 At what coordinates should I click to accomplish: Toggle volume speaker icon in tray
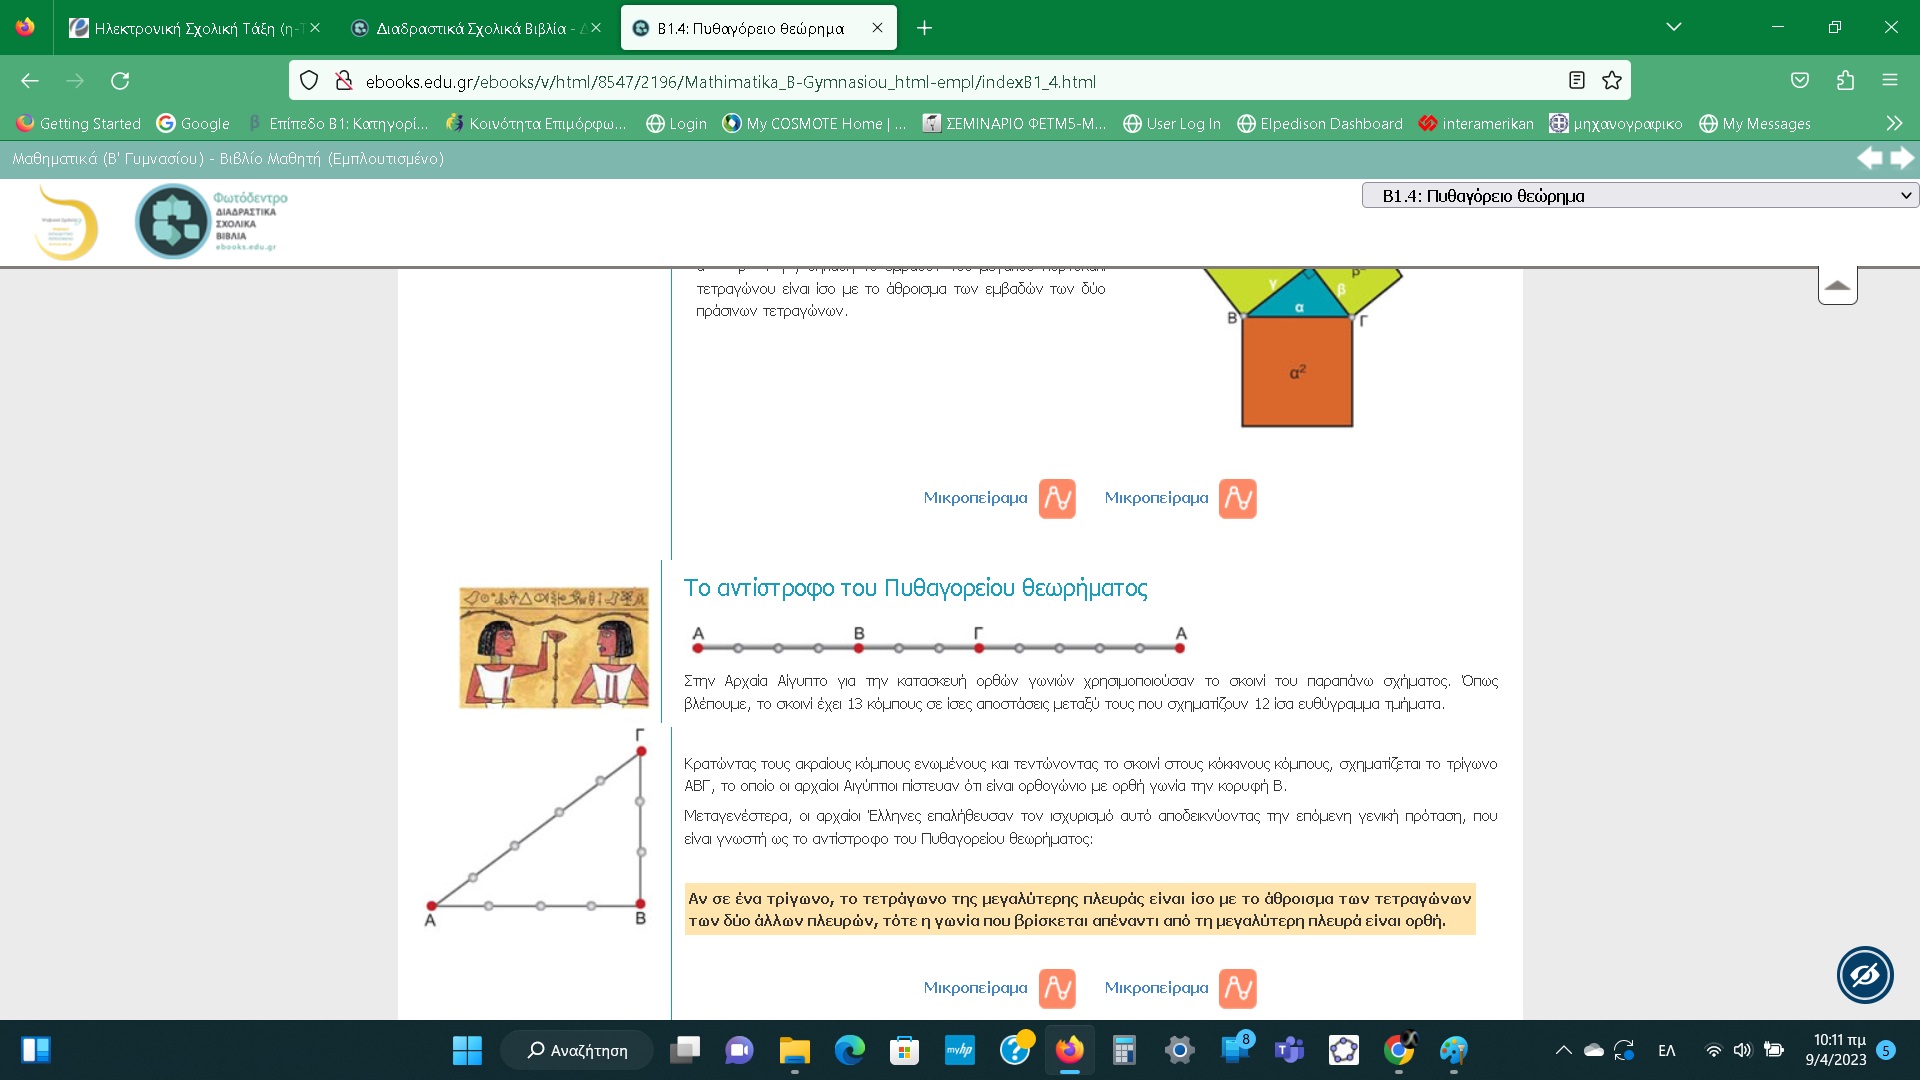pyautogui.click(x=1743, y=1050)
